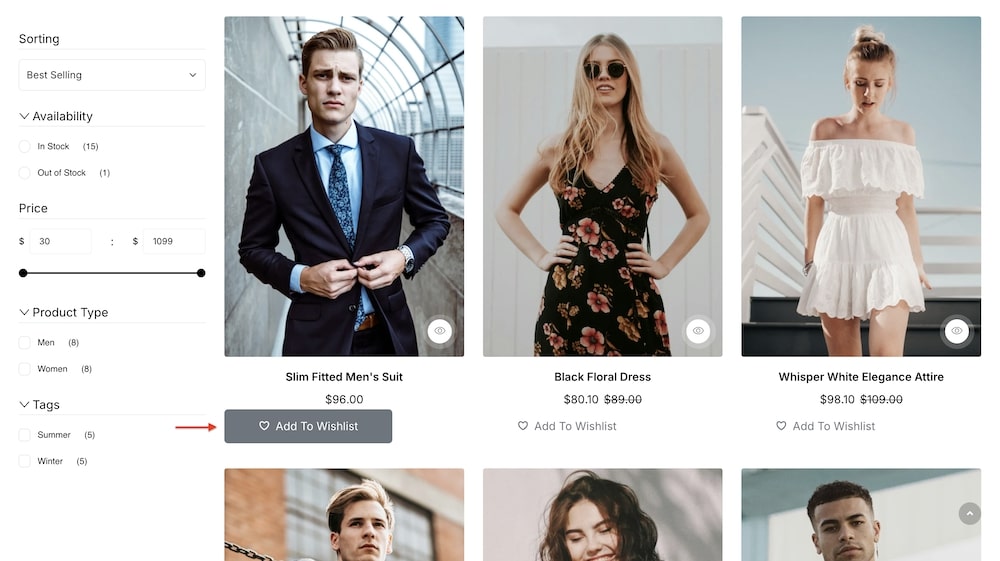Click quick view eye icon on men's suit

440,331
